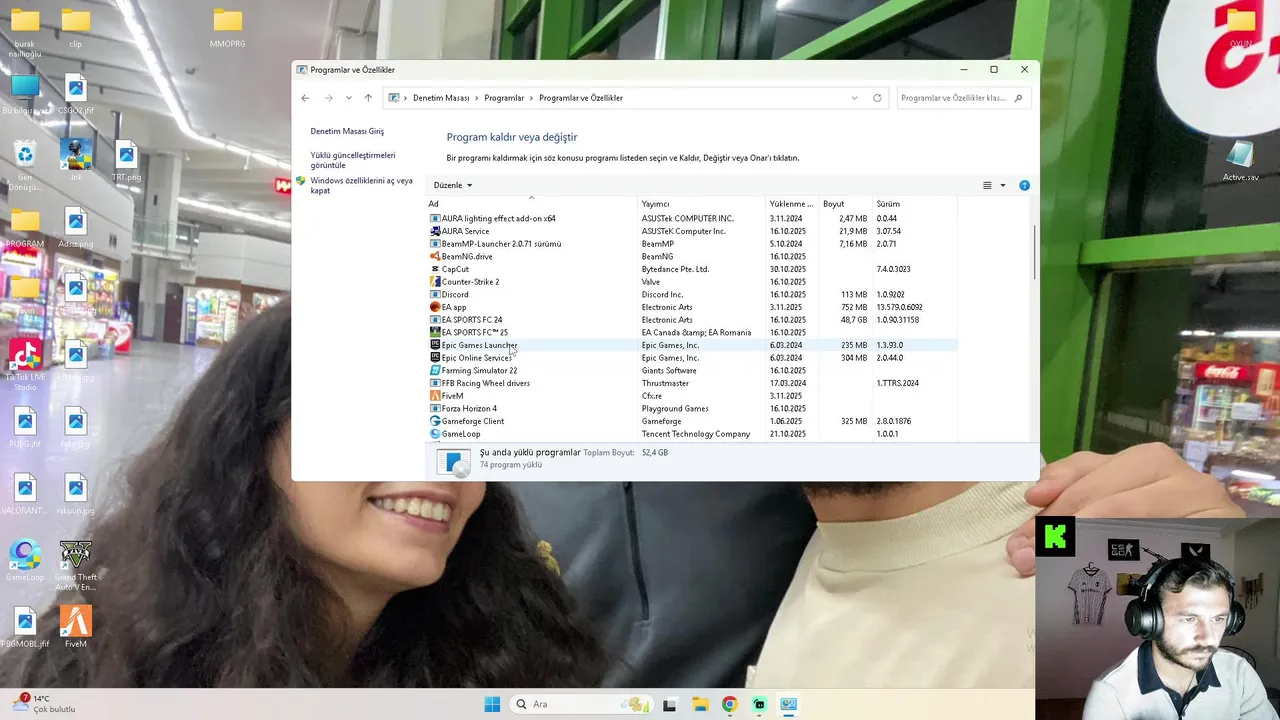The image size is (1280, 720).
Task: Click the weather widget showing 14°C
Action: coord(44,704)
